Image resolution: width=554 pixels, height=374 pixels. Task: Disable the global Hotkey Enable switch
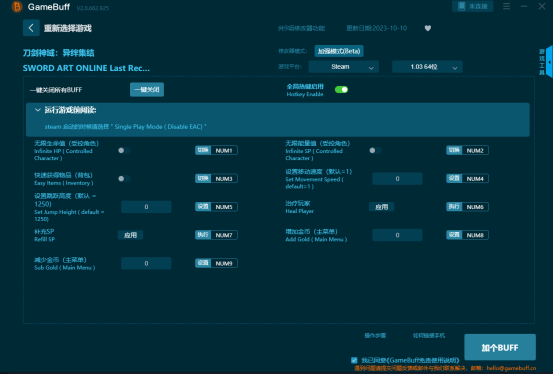click(341, 90)
